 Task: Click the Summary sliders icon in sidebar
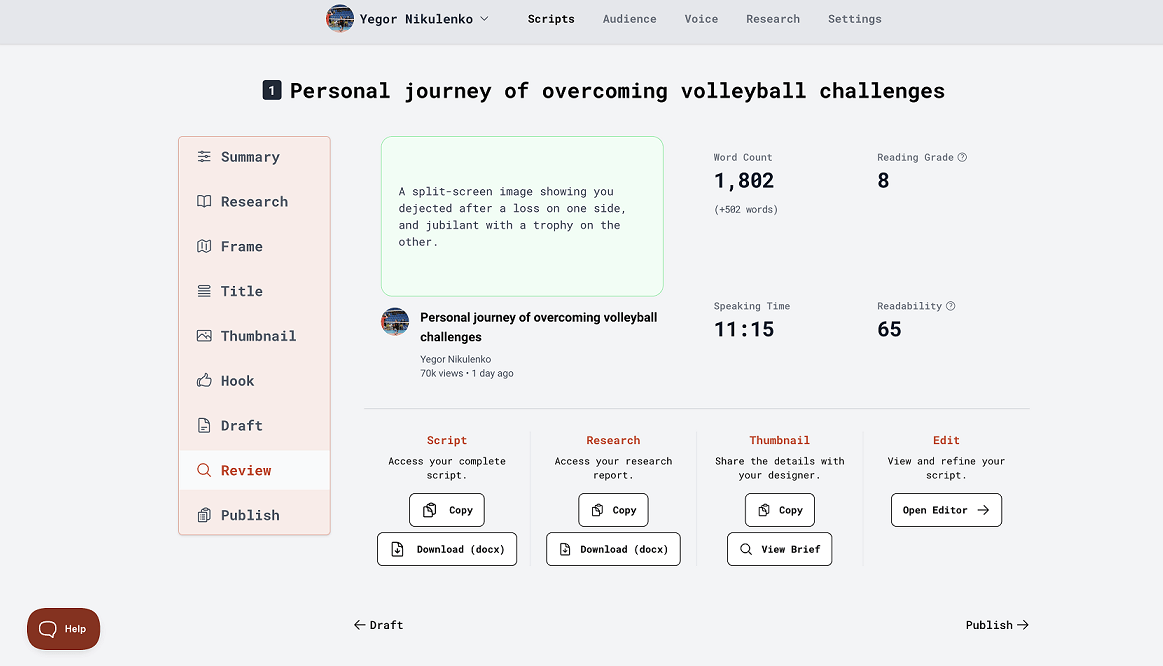coord(204,157)
